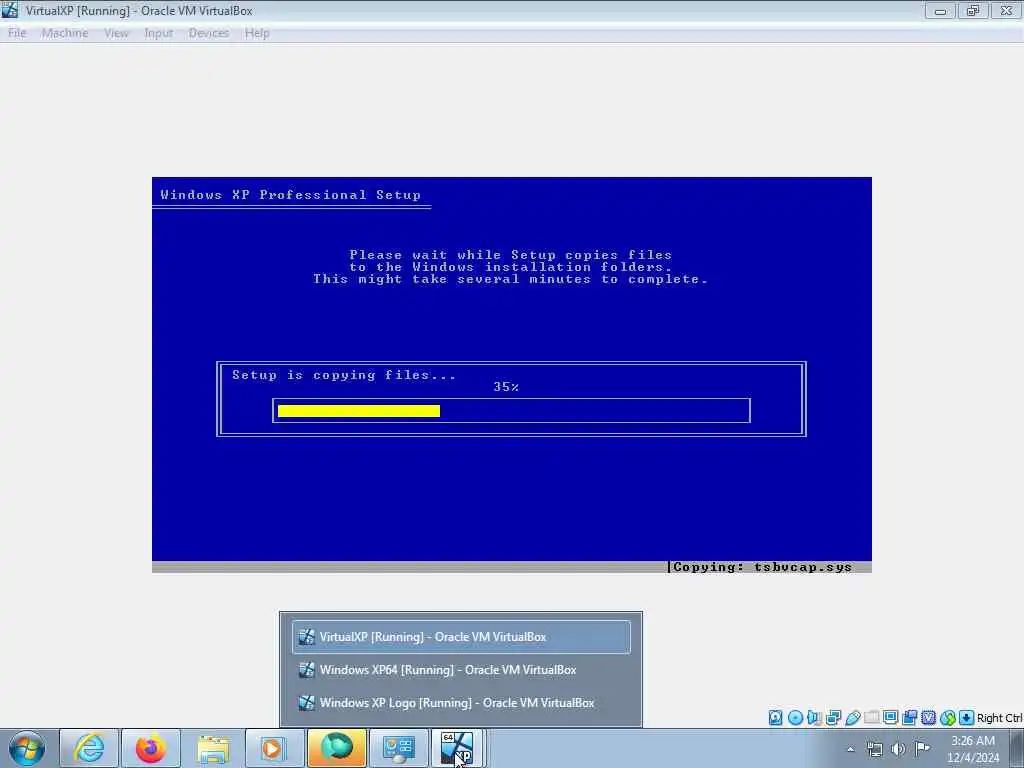Click the Copying: tsbvcap.sys status text
The width and height of the screenshot is (1024, 768).
(x=763, y=567)
